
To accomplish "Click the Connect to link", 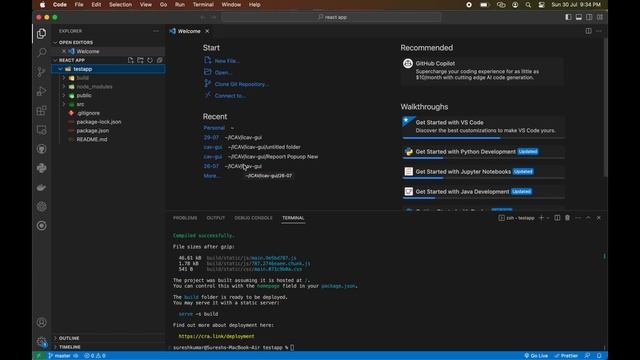I will click(230, 96).
